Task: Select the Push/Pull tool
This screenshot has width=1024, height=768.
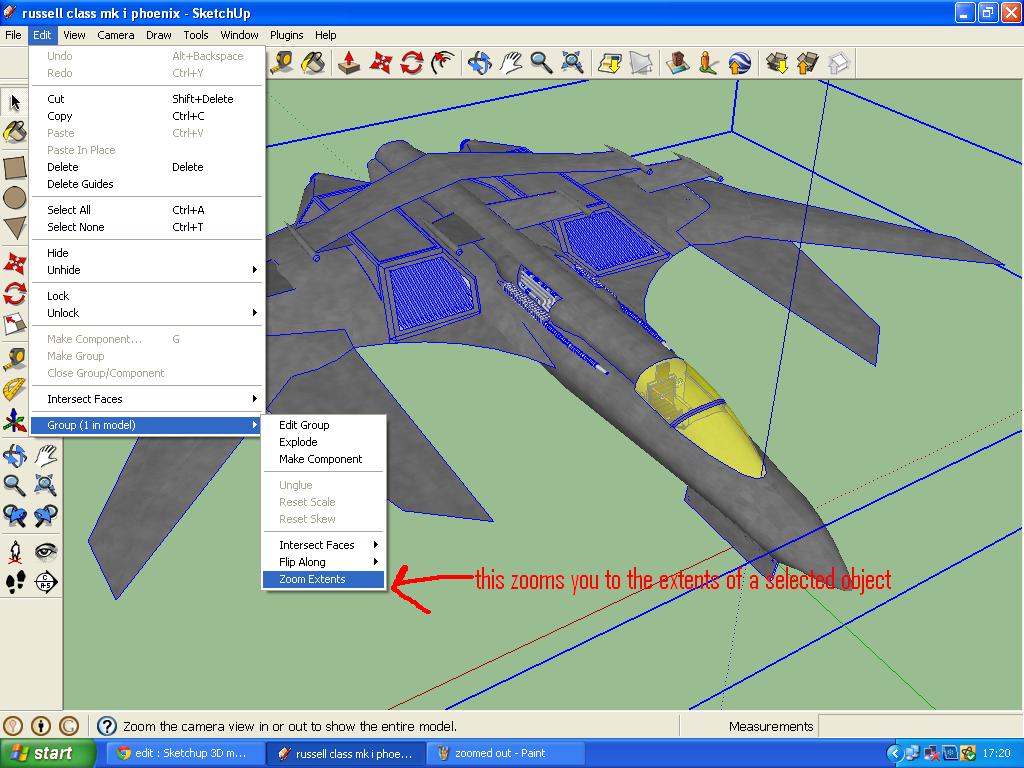Action: pyautogui.click(x=349, y=63)
